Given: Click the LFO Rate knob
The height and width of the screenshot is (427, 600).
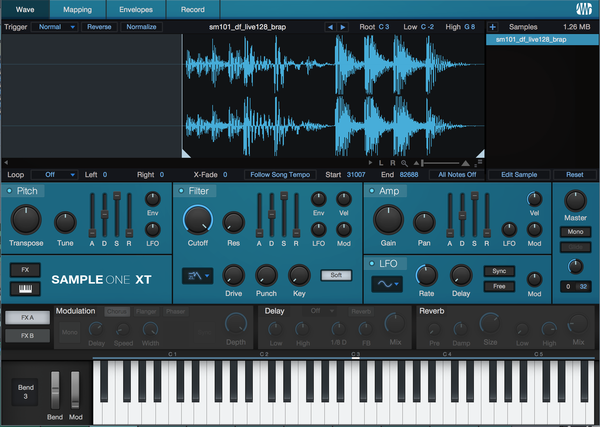Looking at the screenshot, I should pyautogui.click(x=426, y=275).
